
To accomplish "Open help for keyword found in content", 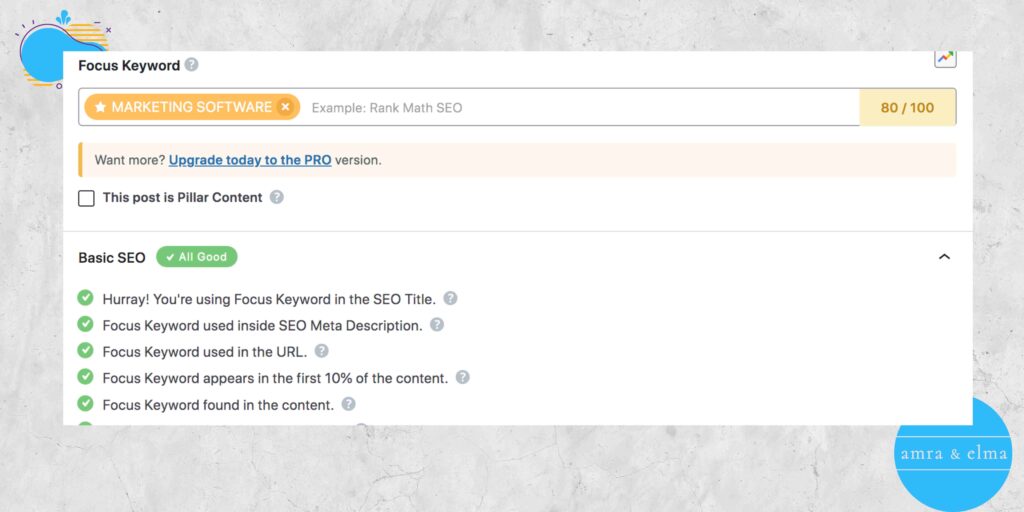I will pyautogui.click(x=349, y=404).
